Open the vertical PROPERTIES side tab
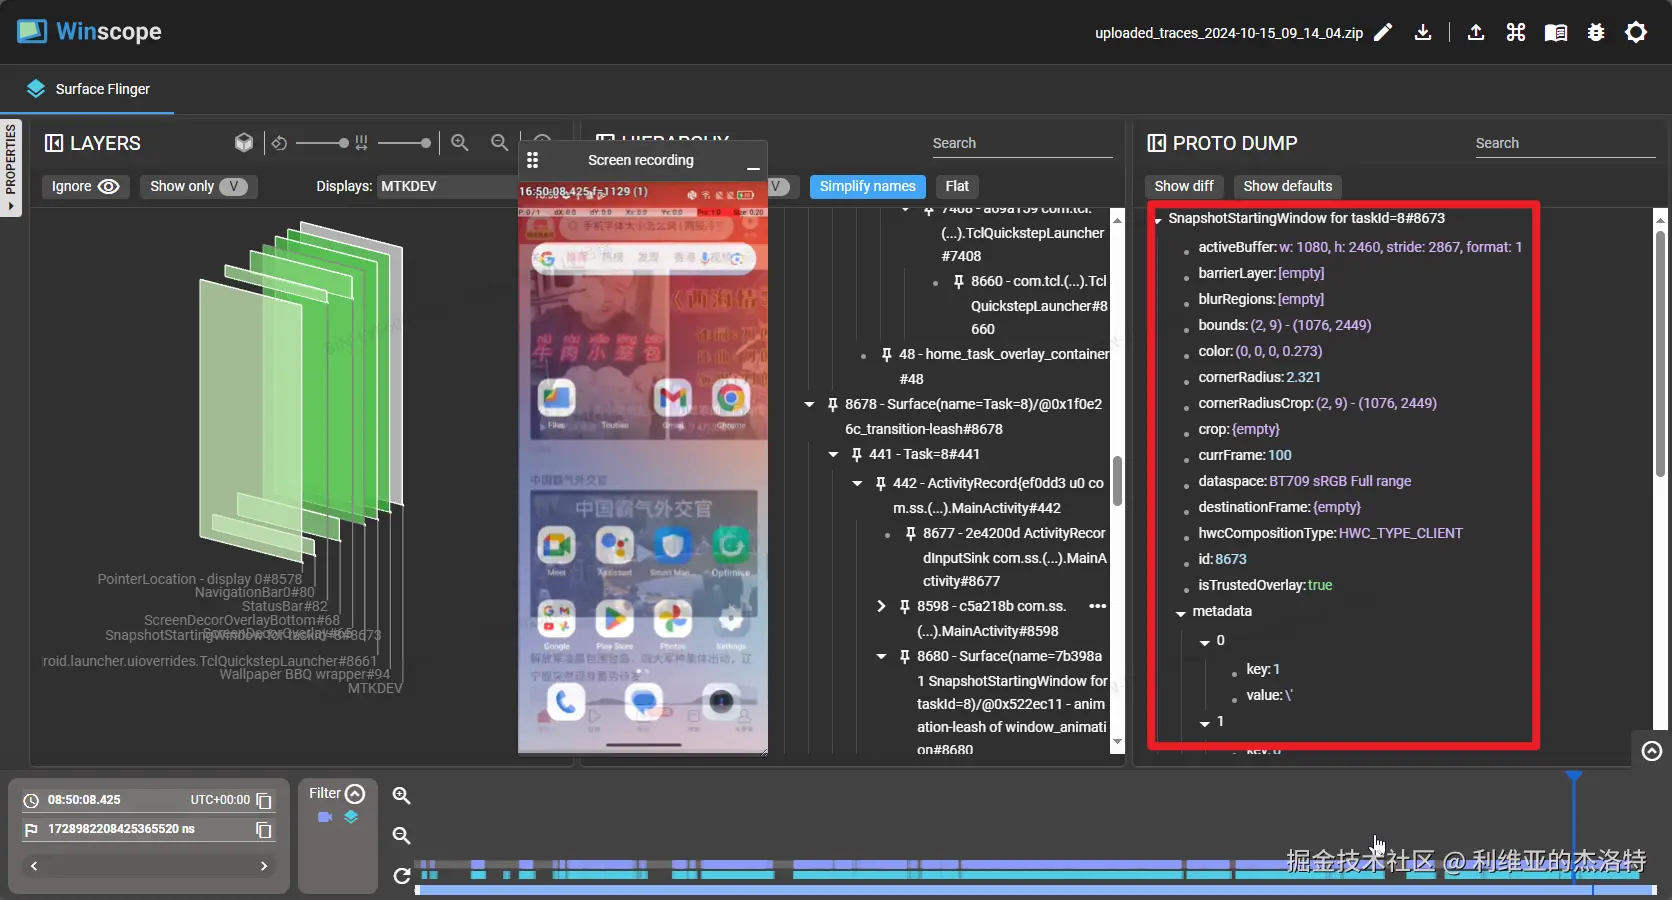 pyautogui.click(x=11, y=165)
